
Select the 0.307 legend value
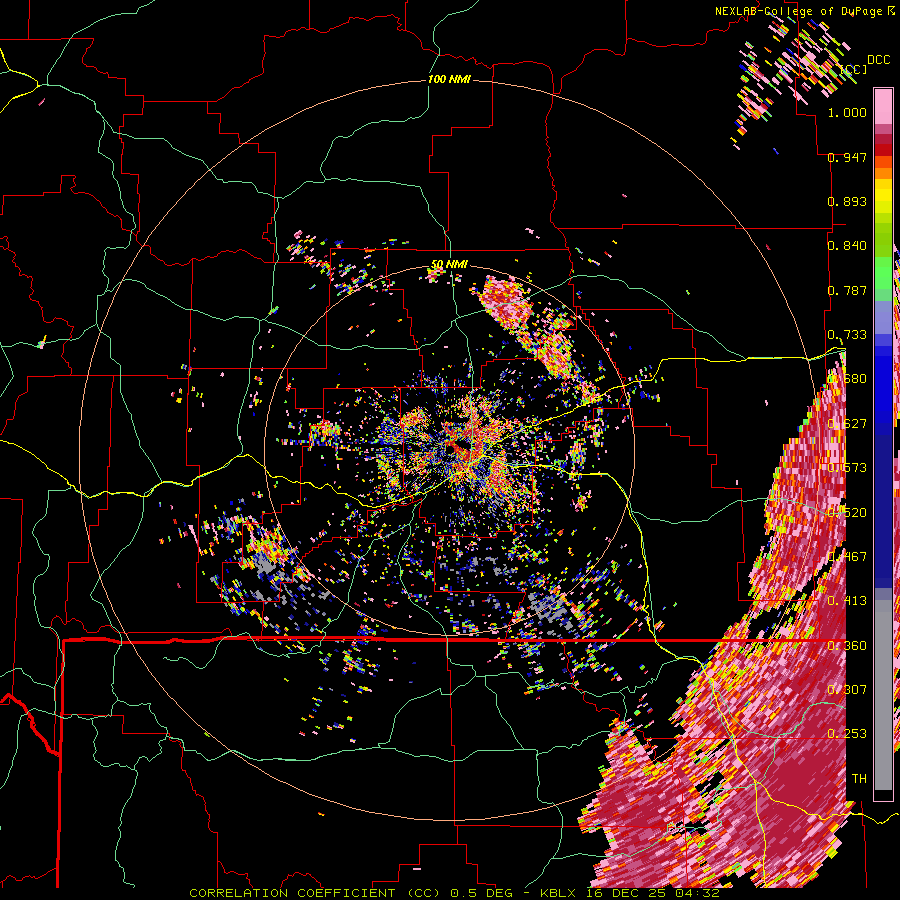tap(847, 690)
